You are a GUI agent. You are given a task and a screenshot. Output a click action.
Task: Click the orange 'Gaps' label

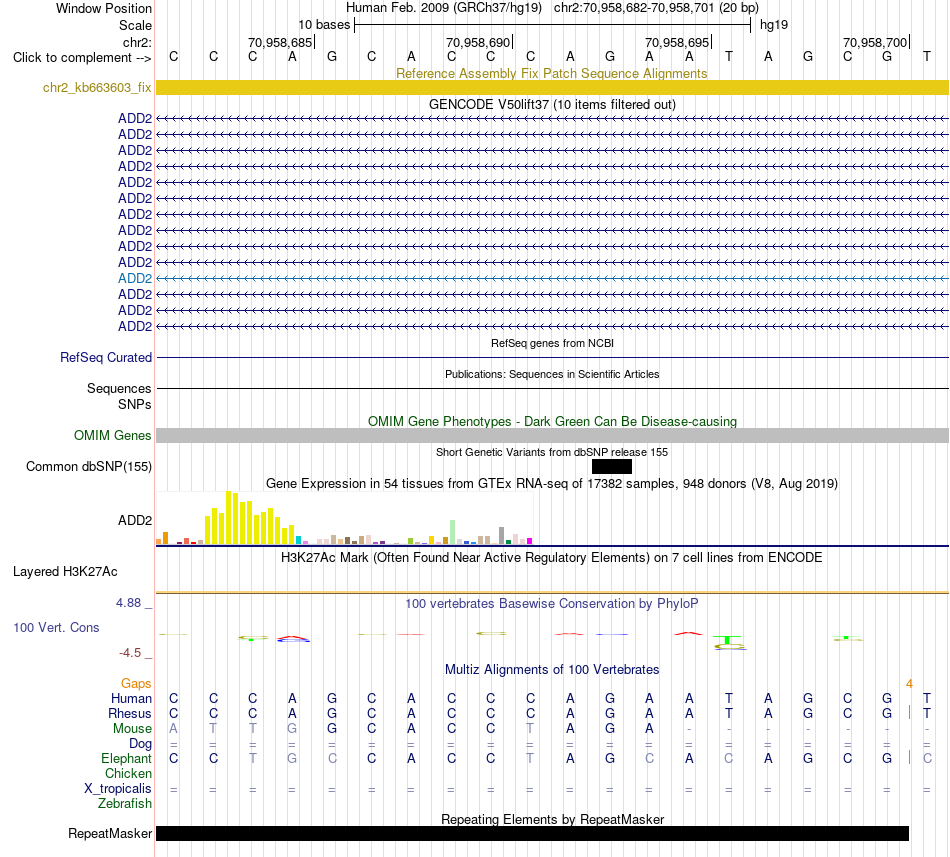click(136, 683)
